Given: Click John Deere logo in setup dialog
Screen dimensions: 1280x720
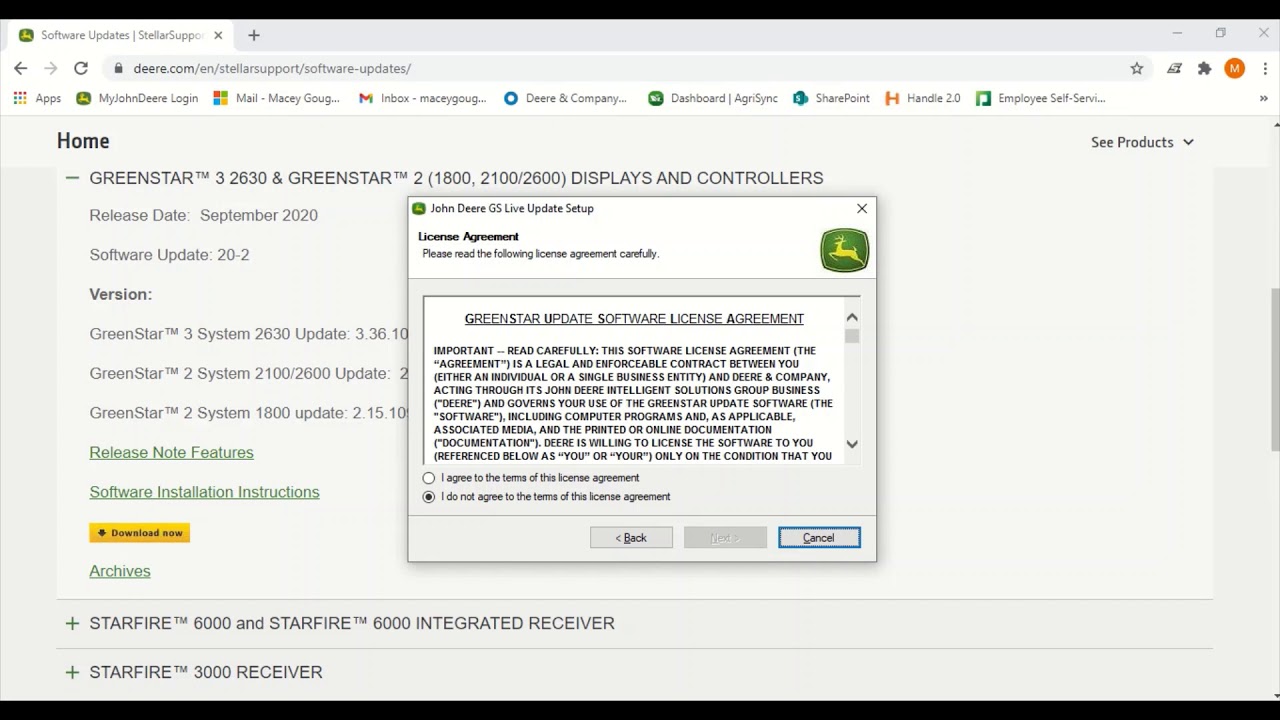Looking at the screenshot, I should tap(845, 250).
